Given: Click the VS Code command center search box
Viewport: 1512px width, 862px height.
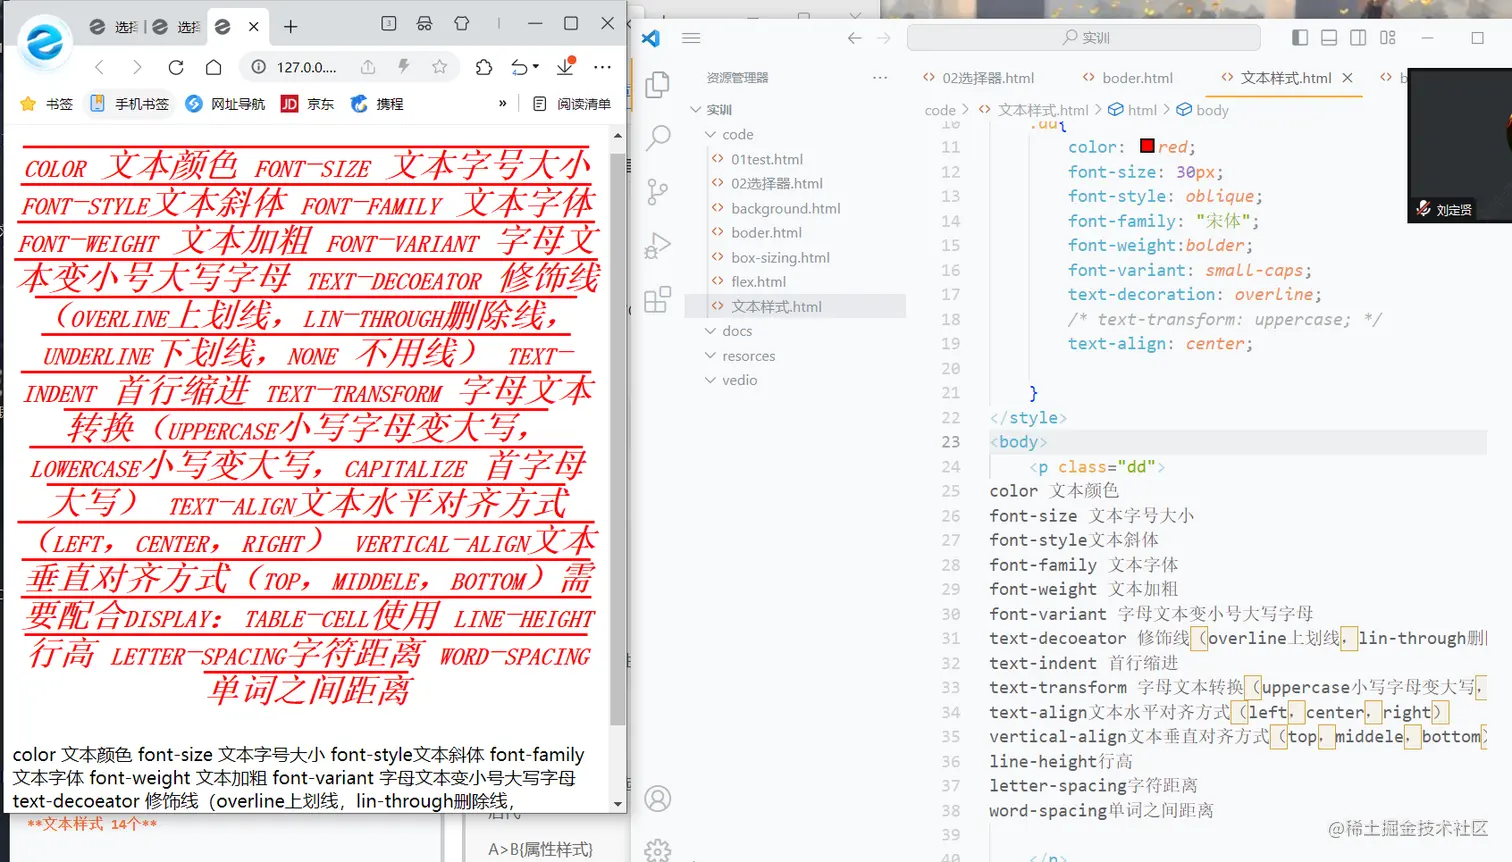Looking at the screenshot, I should pyautogui.click(x=1084, y=38).
